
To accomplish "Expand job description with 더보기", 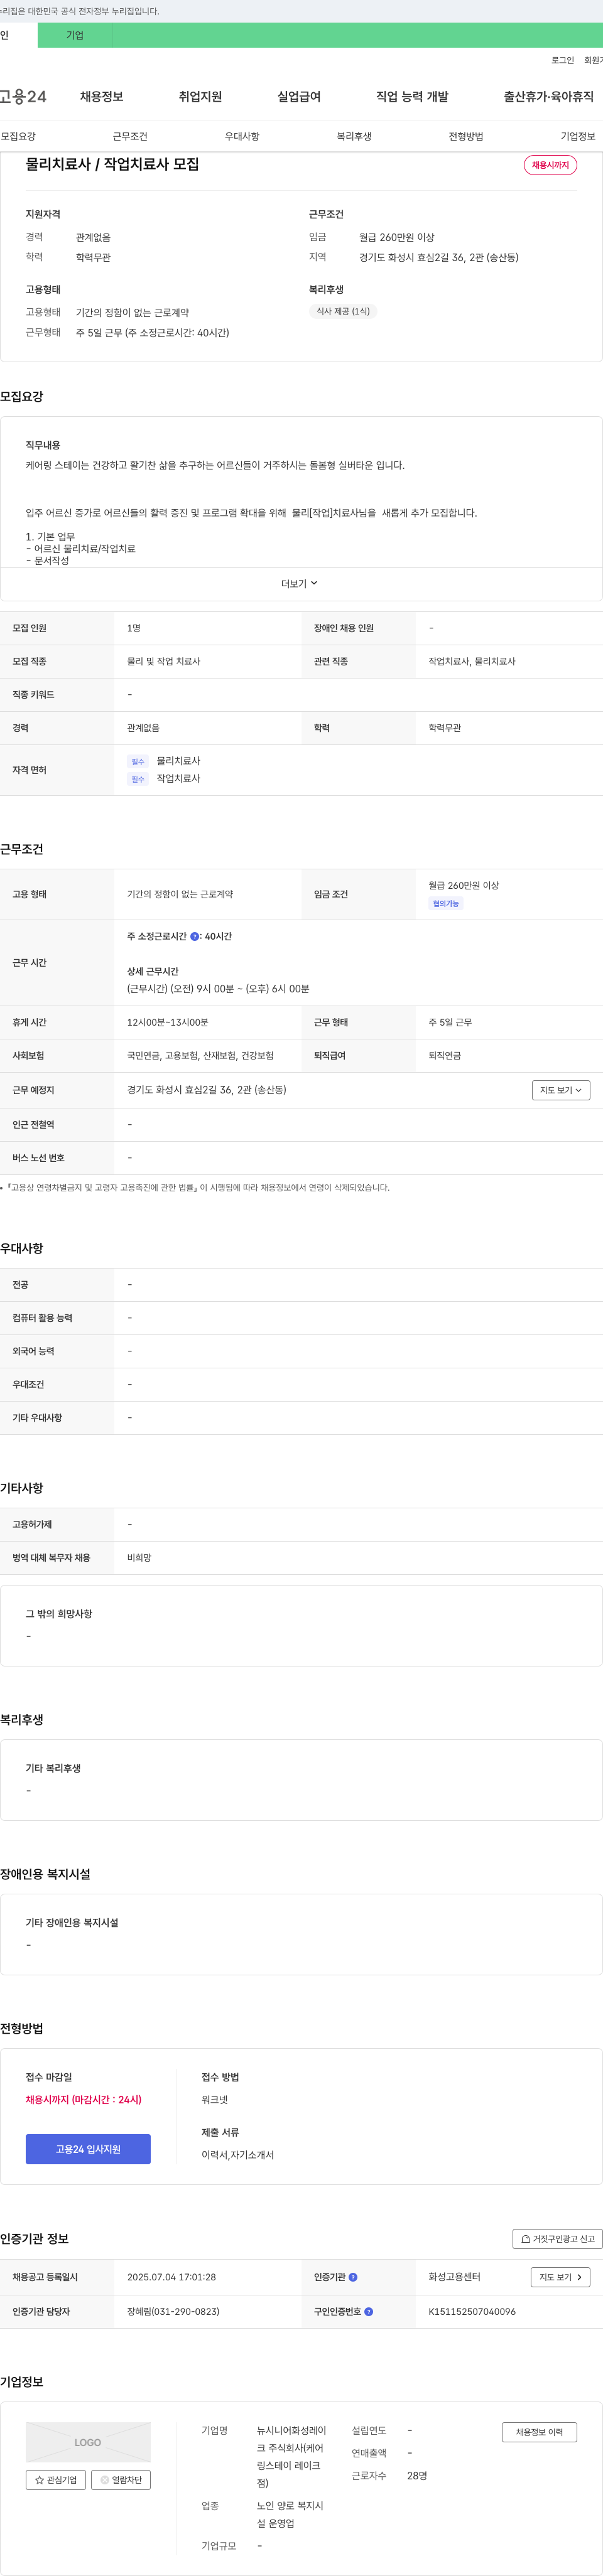I will tap(300, 583).
